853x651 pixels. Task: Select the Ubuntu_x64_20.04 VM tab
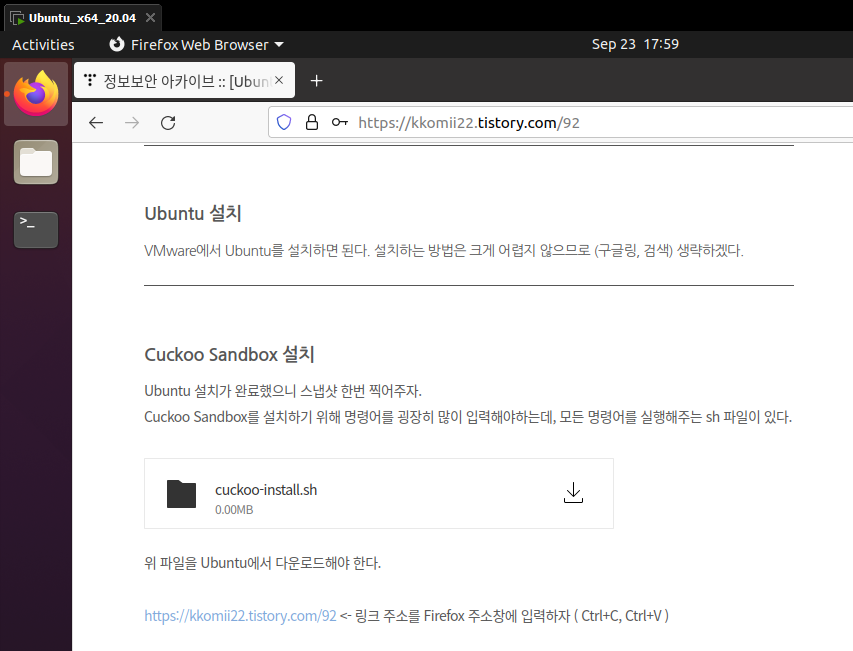[82, 18]
